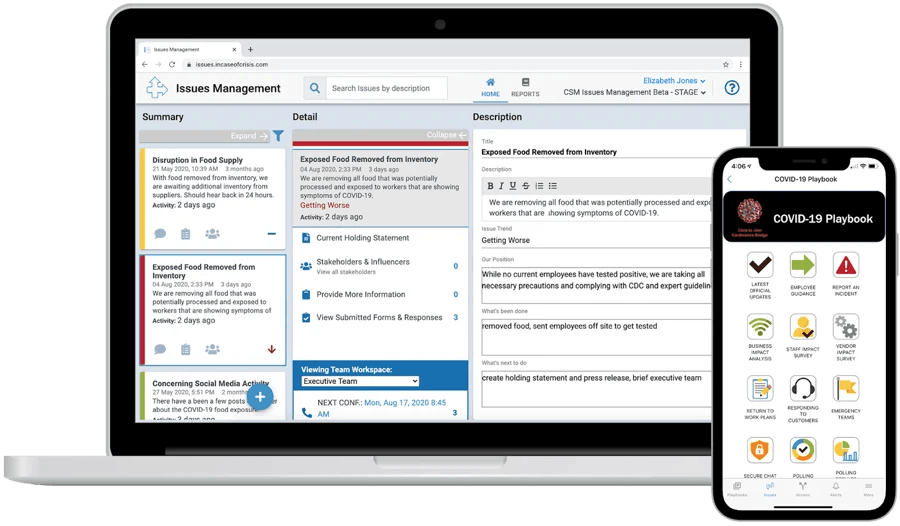The height and width of the screenshot is (526, 900).
Task: Open Current Holding Statement
Action: [x=362, y=238]
